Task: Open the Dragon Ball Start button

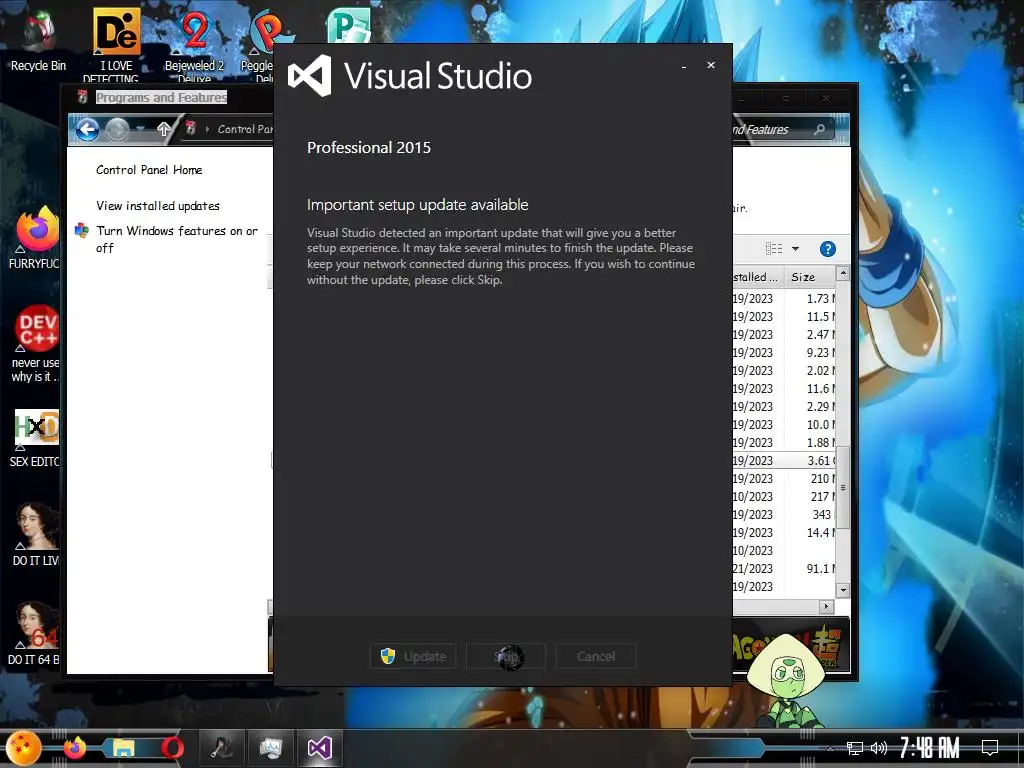Action: click(24, 748)
